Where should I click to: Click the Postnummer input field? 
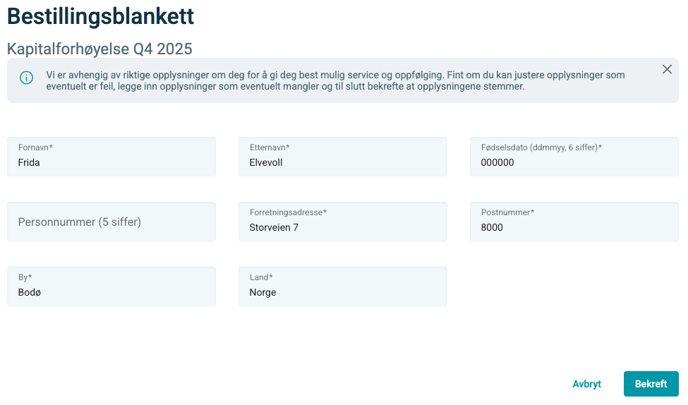573,222
